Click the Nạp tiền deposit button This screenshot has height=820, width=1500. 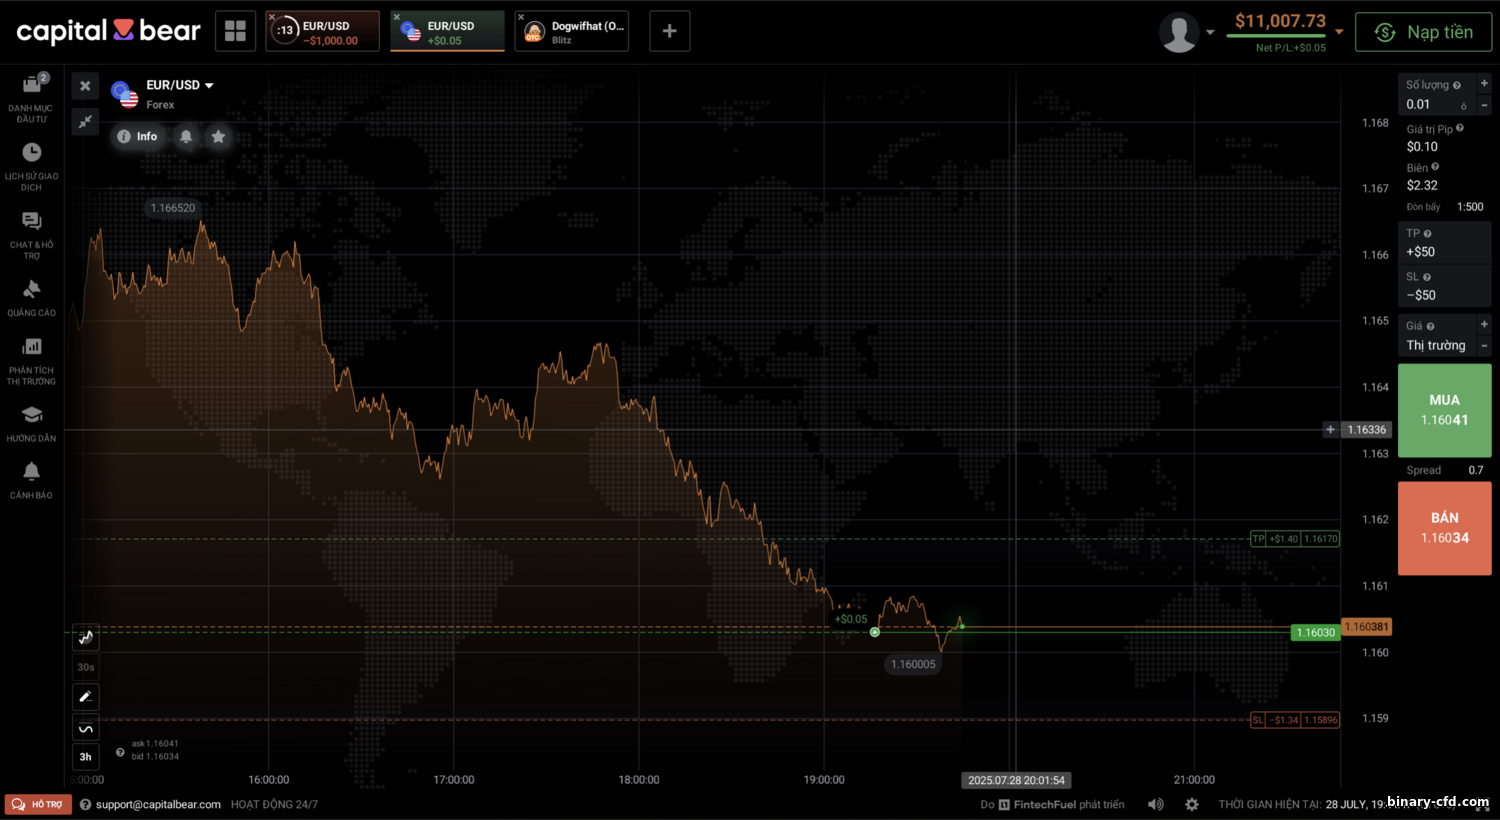tap(1423, 32)
